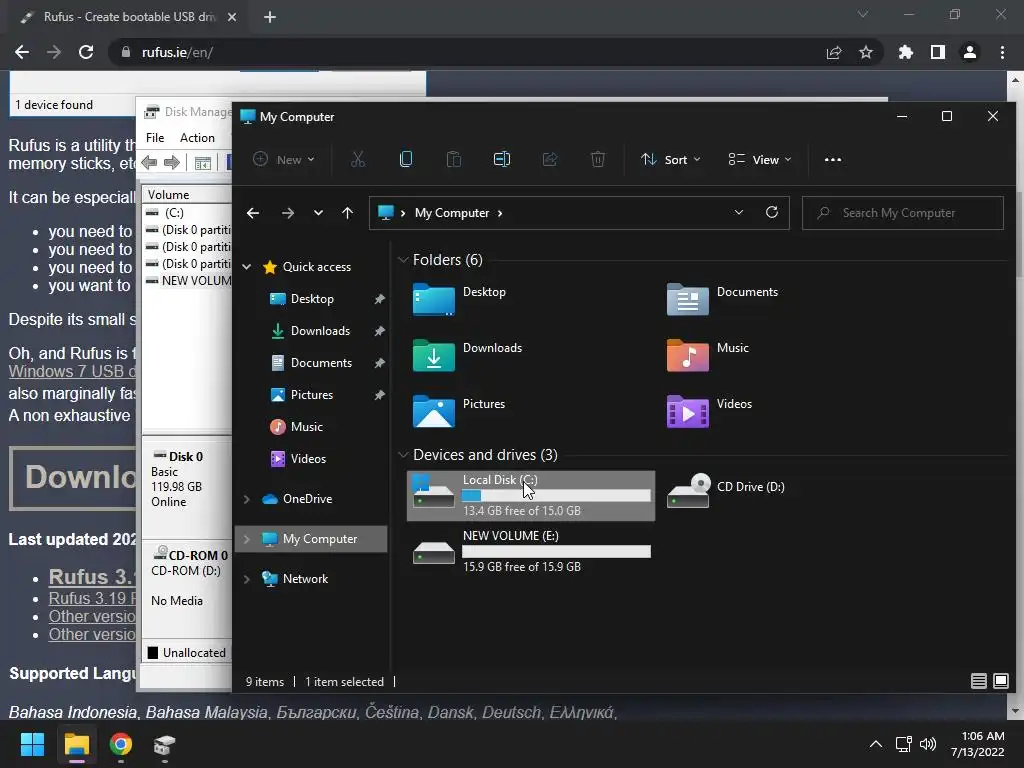Click the Copy icon in Explorer toolbar
Viewport: 1024px width, 768px height.
coord(406,159)
